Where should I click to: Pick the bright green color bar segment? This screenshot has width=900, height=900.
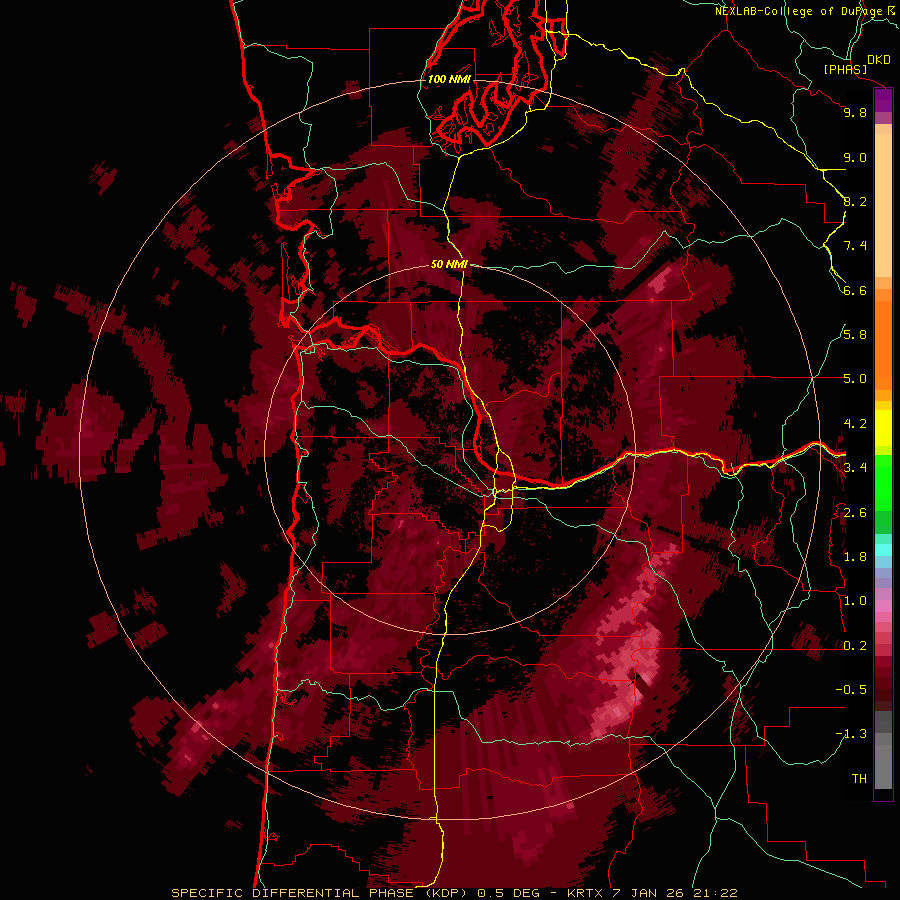pos(883,483)
